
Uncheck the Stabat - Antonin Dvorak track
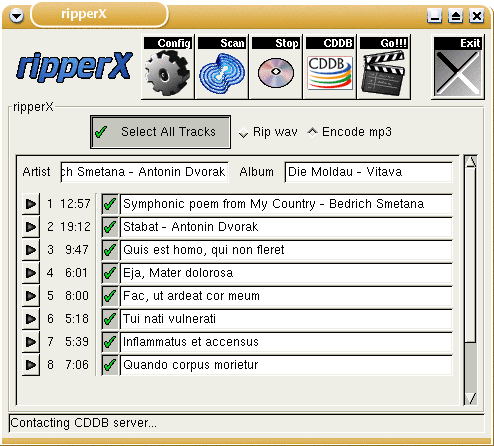point(110,227)
